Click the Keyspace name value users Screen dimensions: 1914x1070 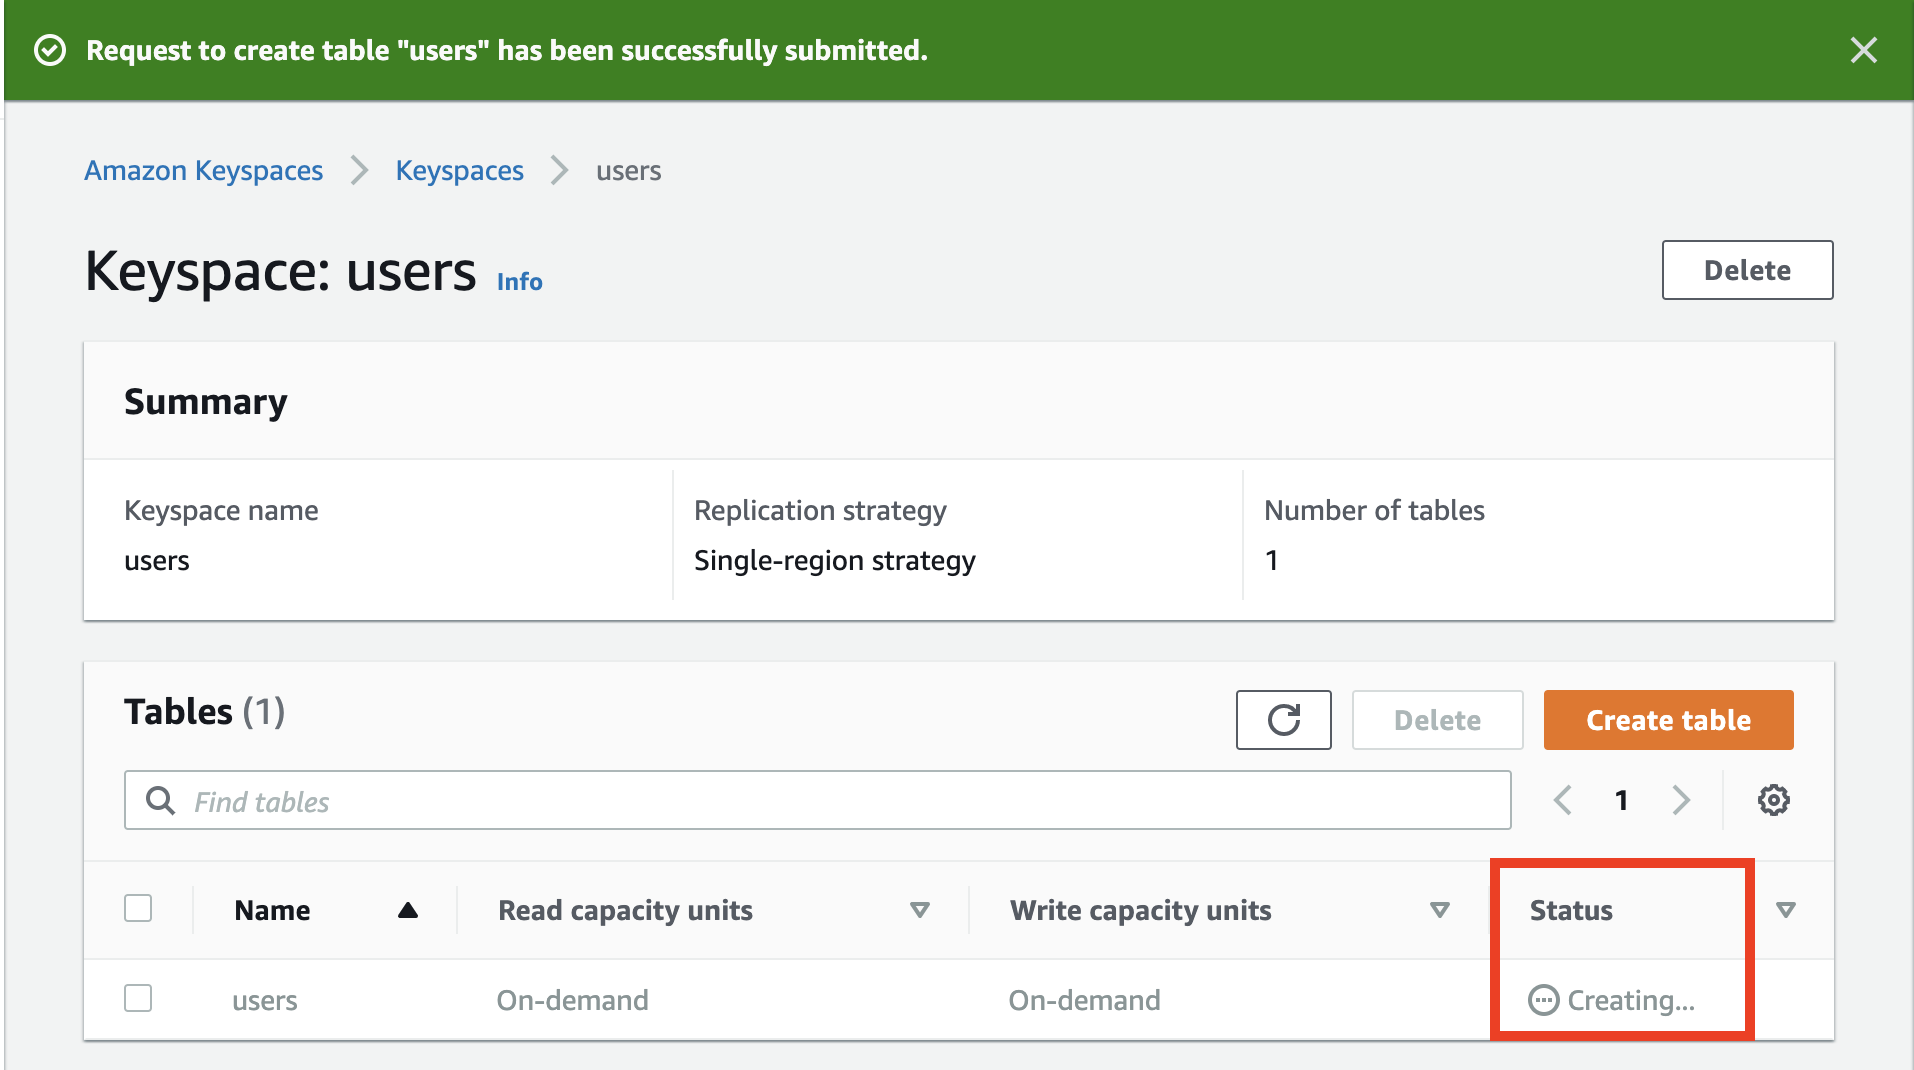[157, 560]
